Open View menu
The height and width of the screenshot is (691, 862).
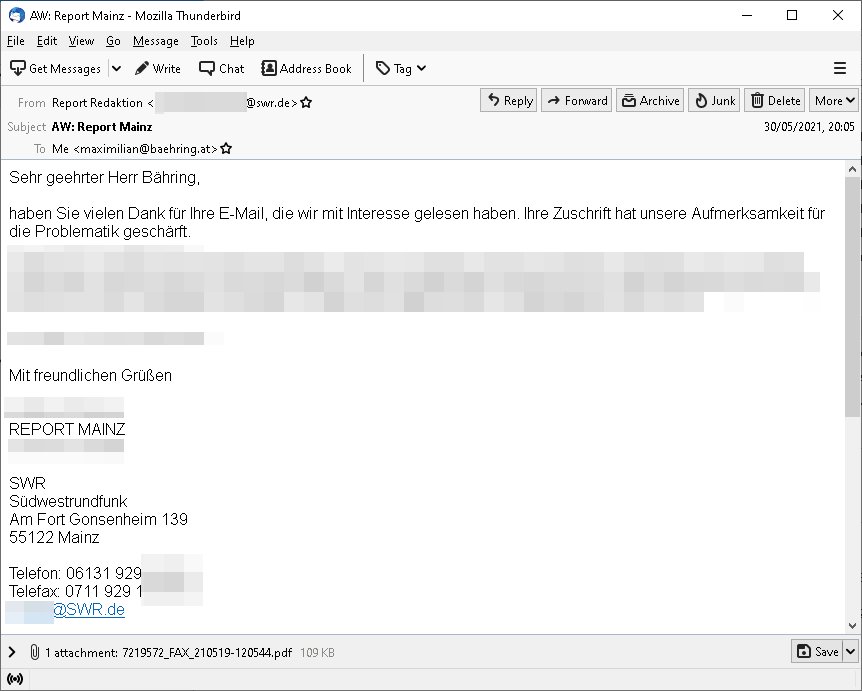tap(81, 41)
